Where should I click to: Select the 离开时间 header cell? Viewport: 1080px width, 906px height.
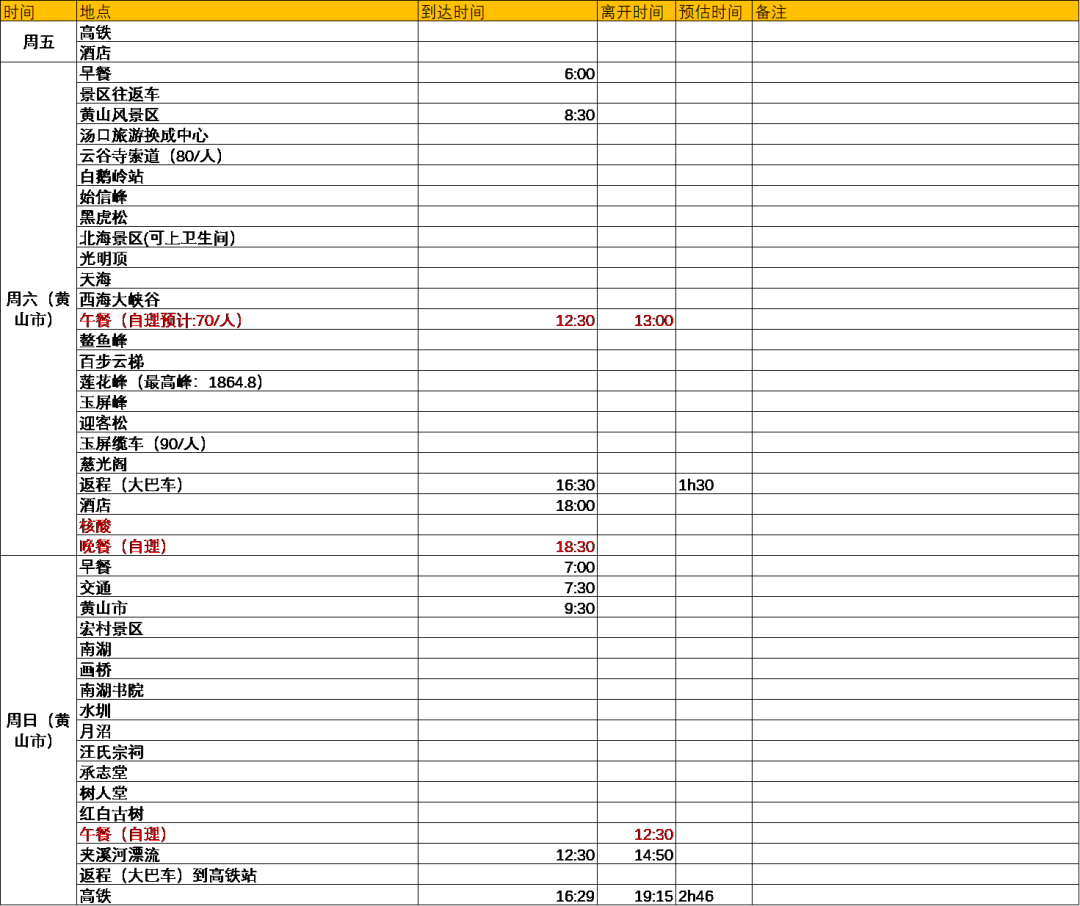point(636,12)
